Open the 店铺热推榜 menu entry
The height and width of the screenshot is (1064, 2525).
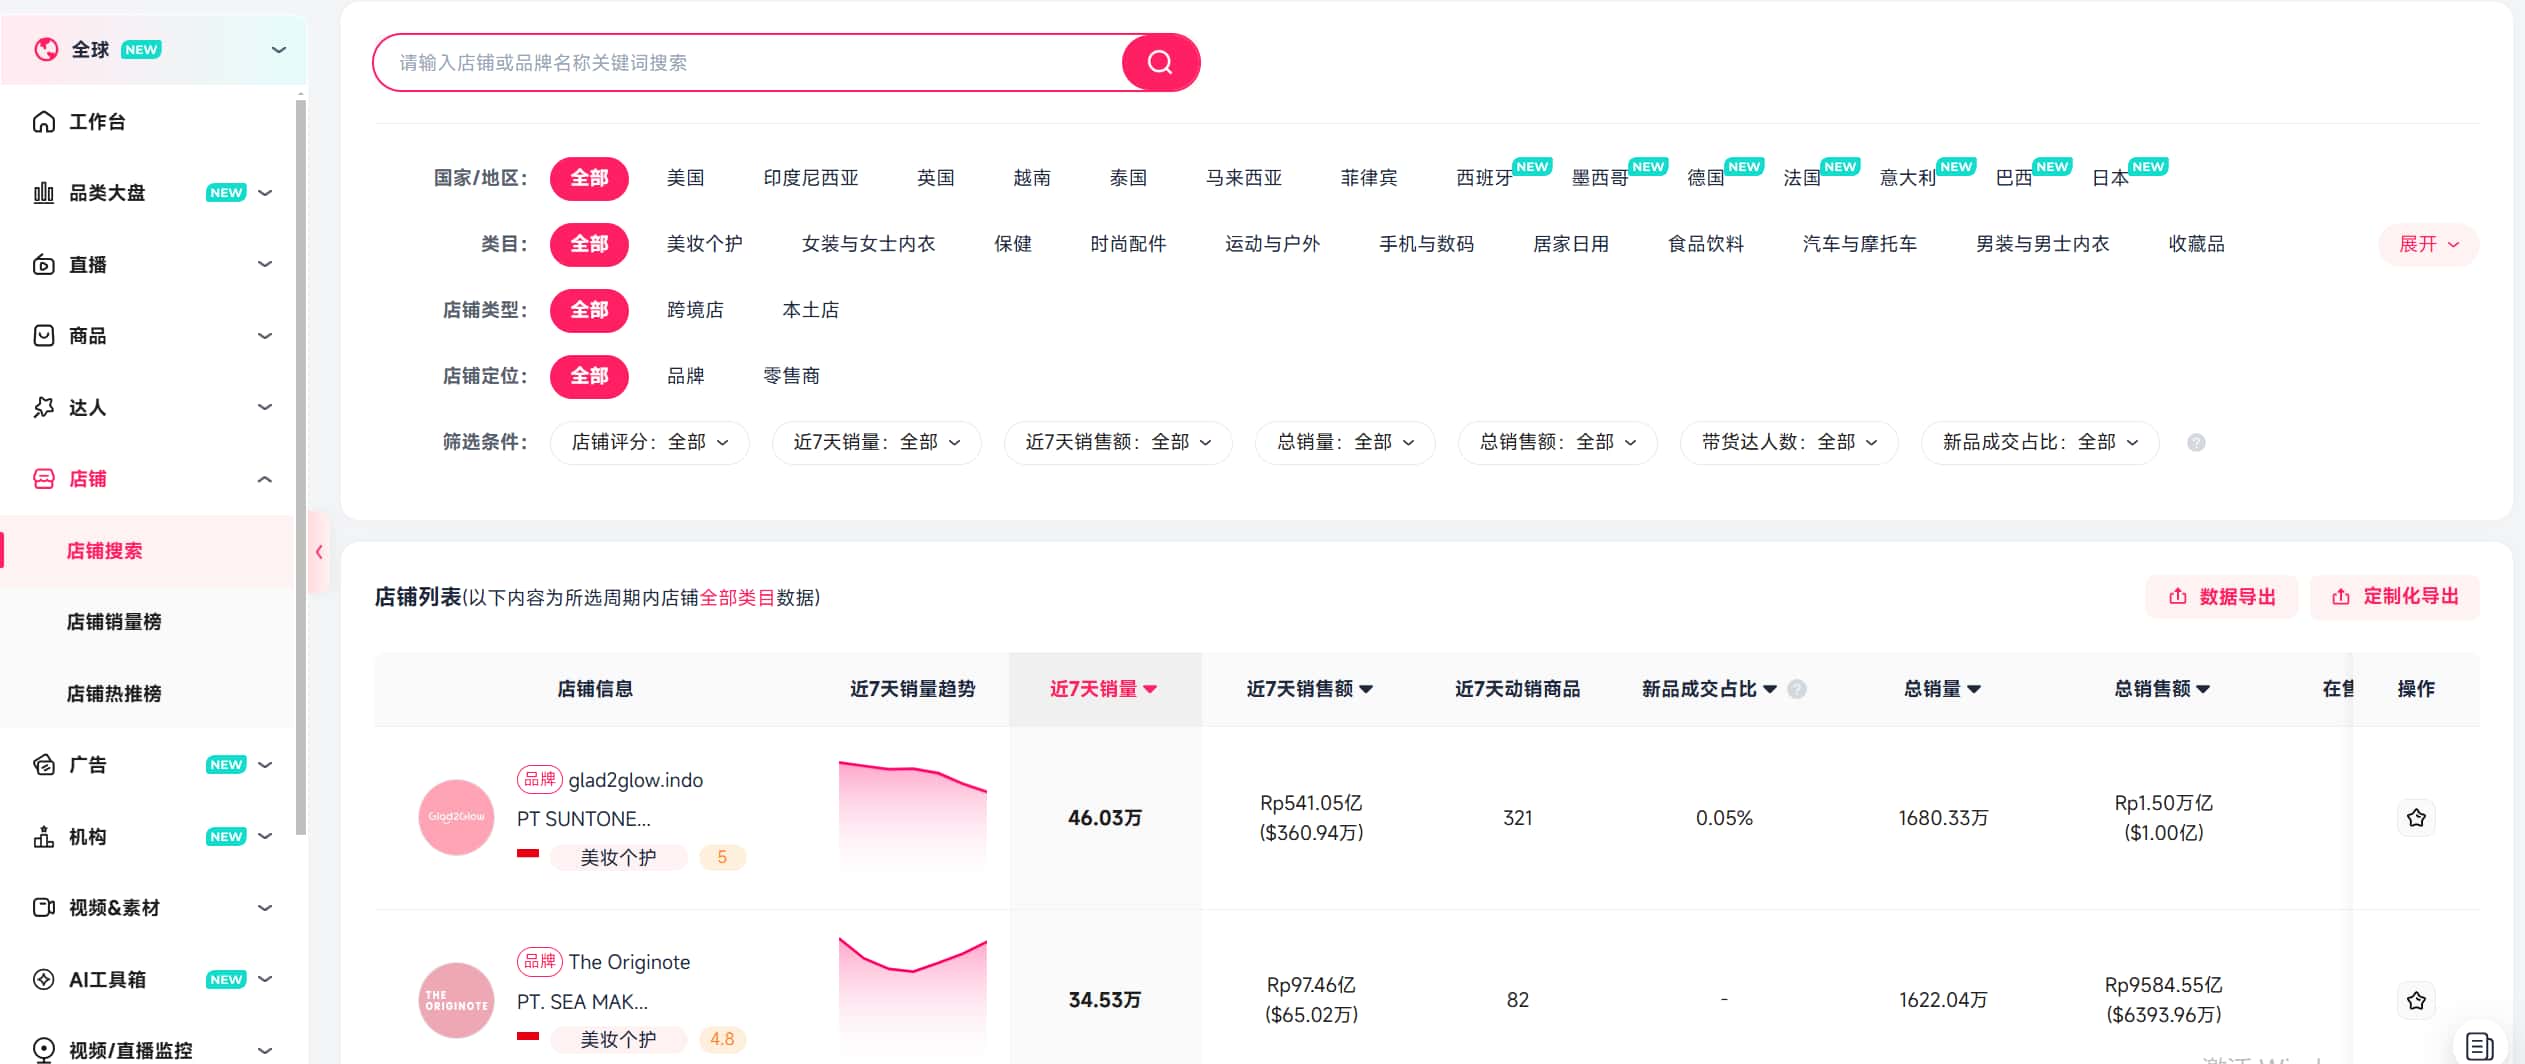114,693
